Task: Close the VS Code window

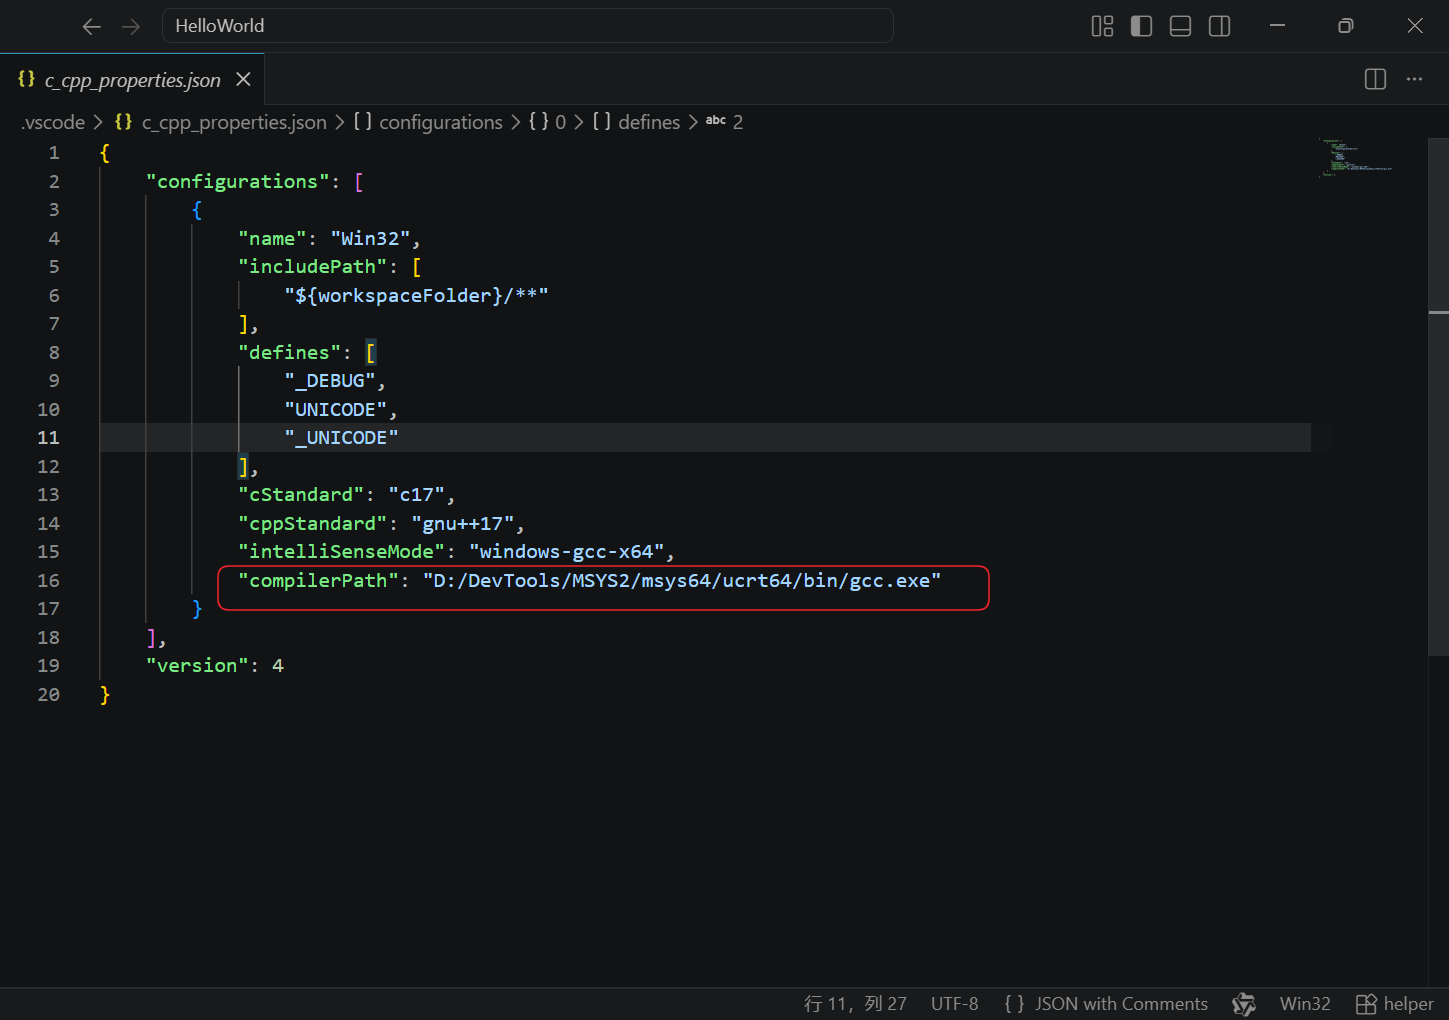Action: pyautogui.click(x=1415, y=26)
